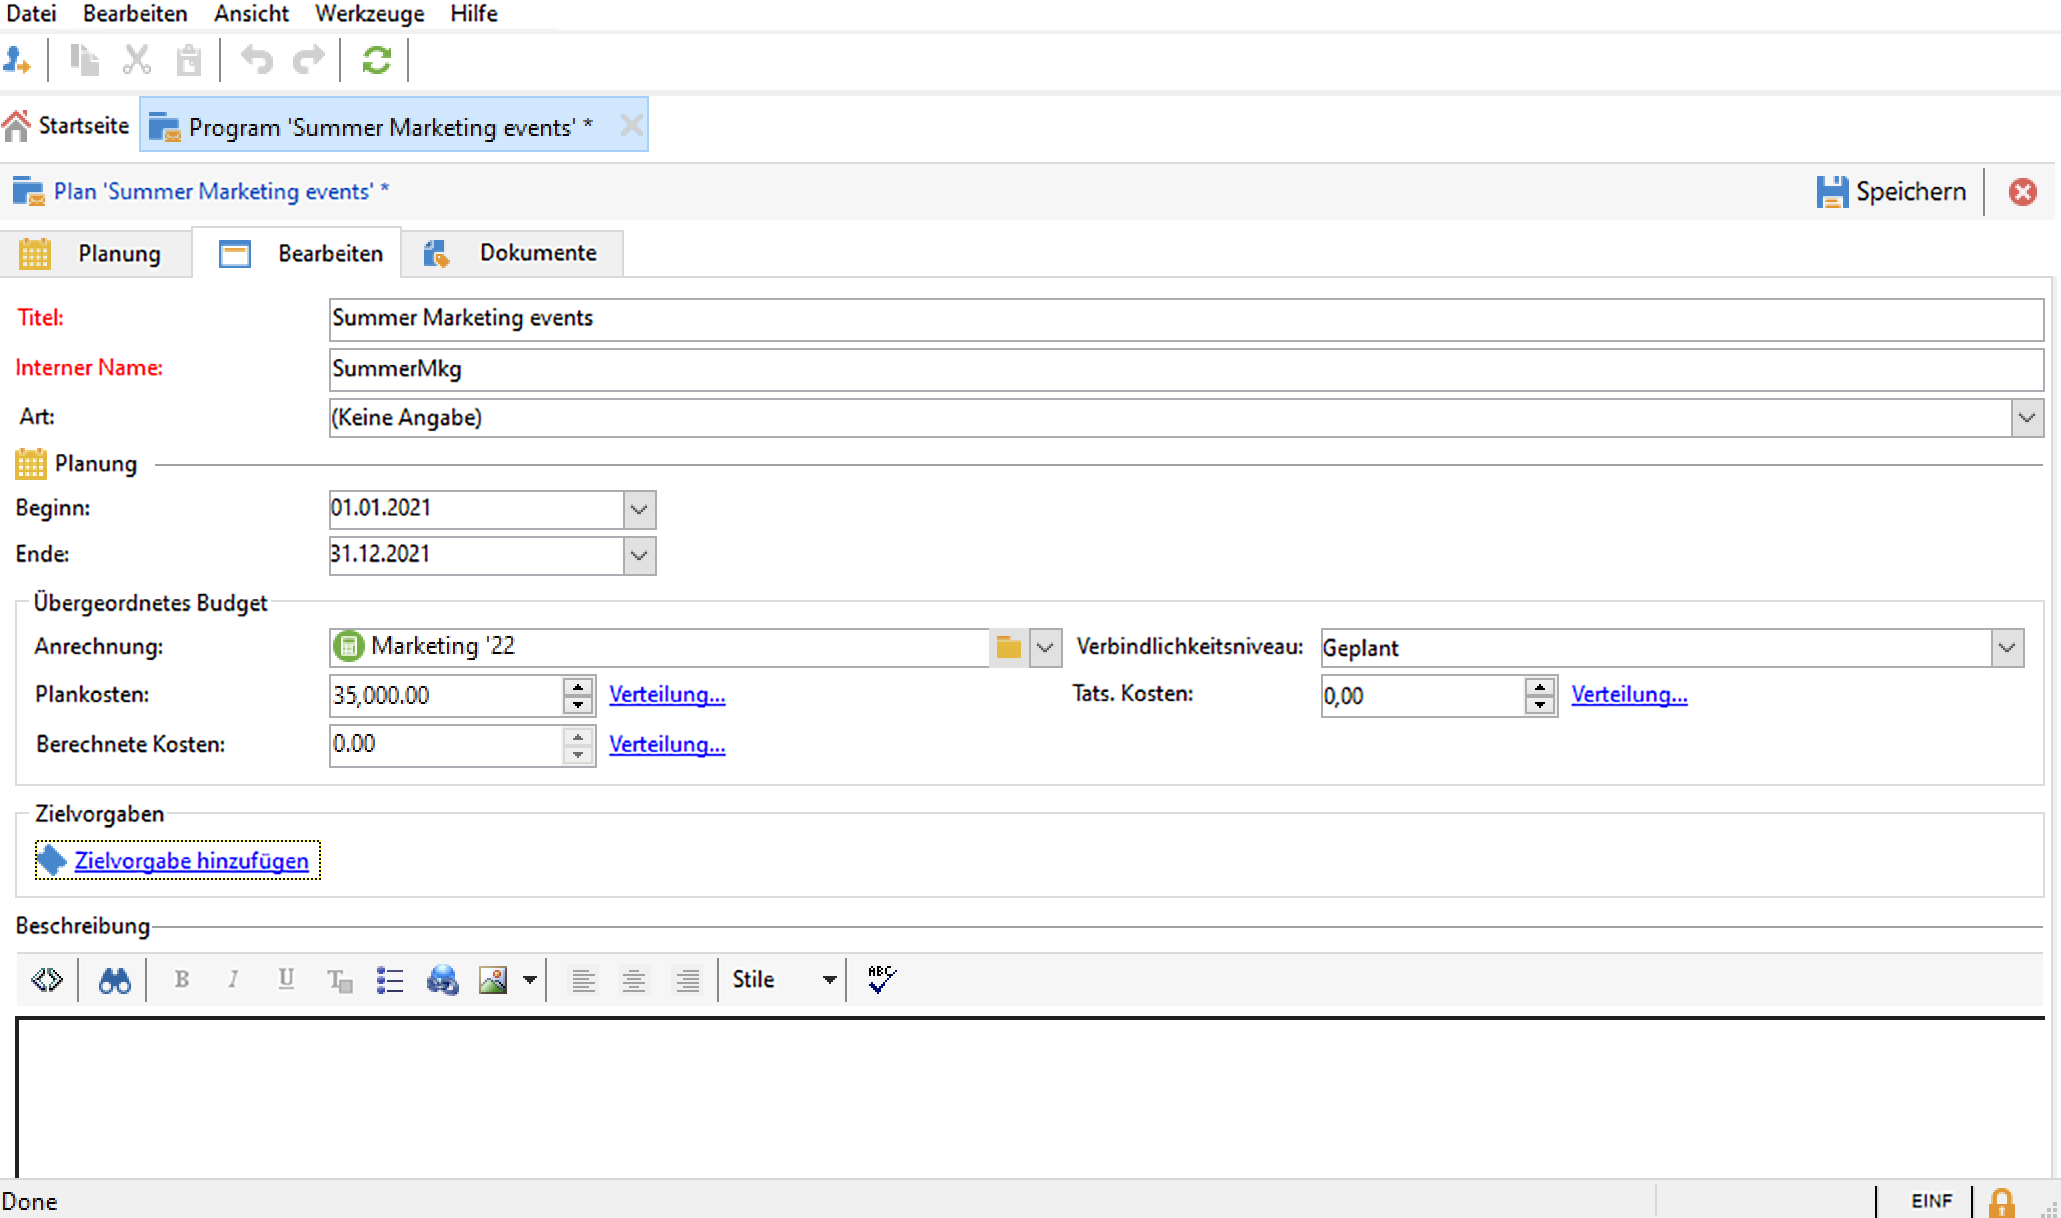This screenshot has width=2061, height=1218.
Task: Click the bullet list icon in editor
Action: (x=390, y=980)
